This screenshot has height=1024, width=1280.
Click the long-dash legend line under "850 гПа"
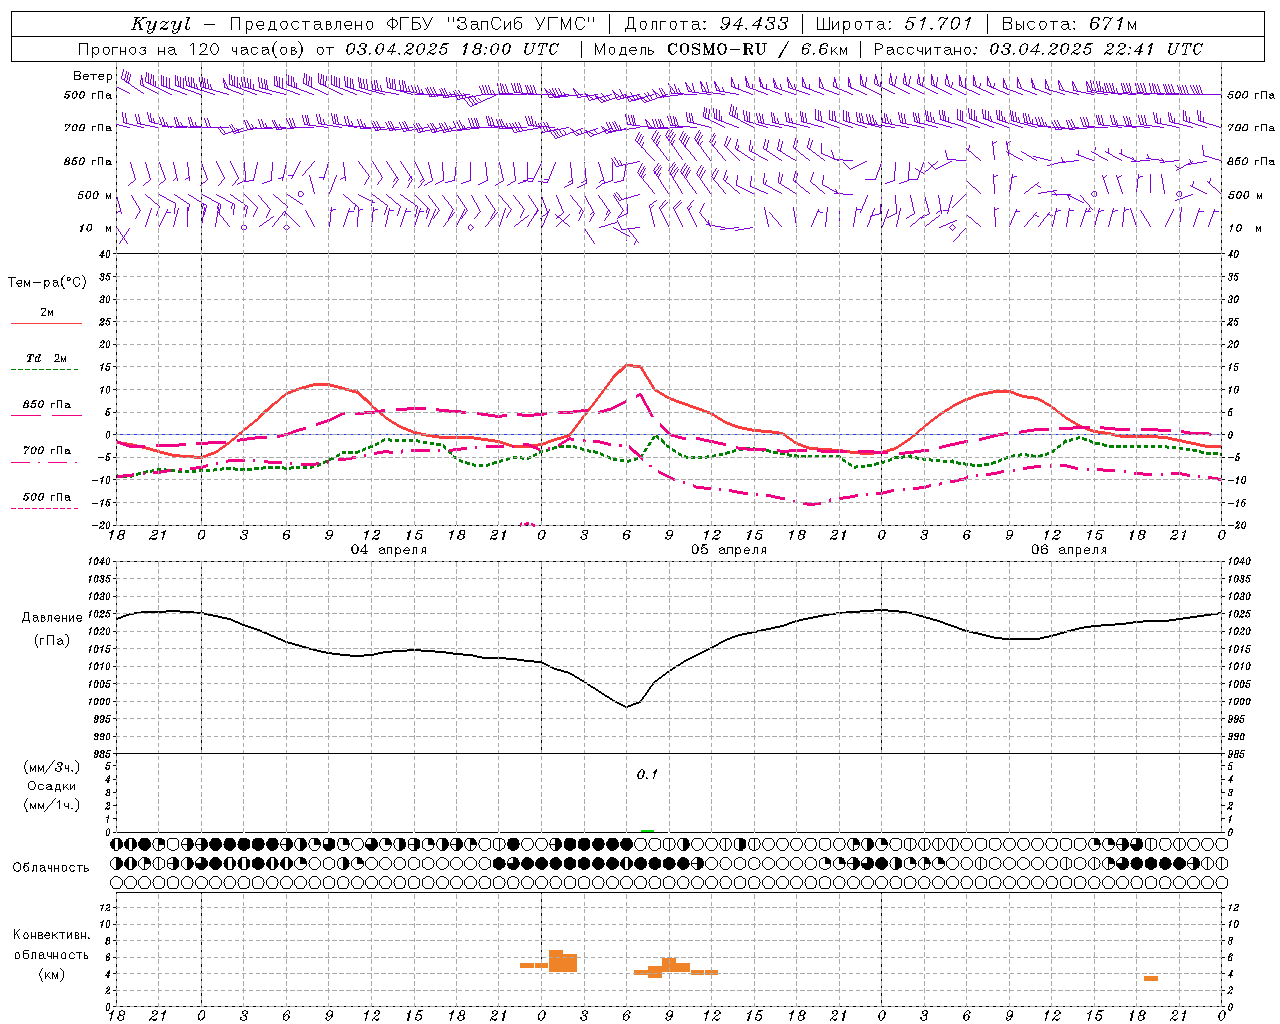tap(46, 416)
